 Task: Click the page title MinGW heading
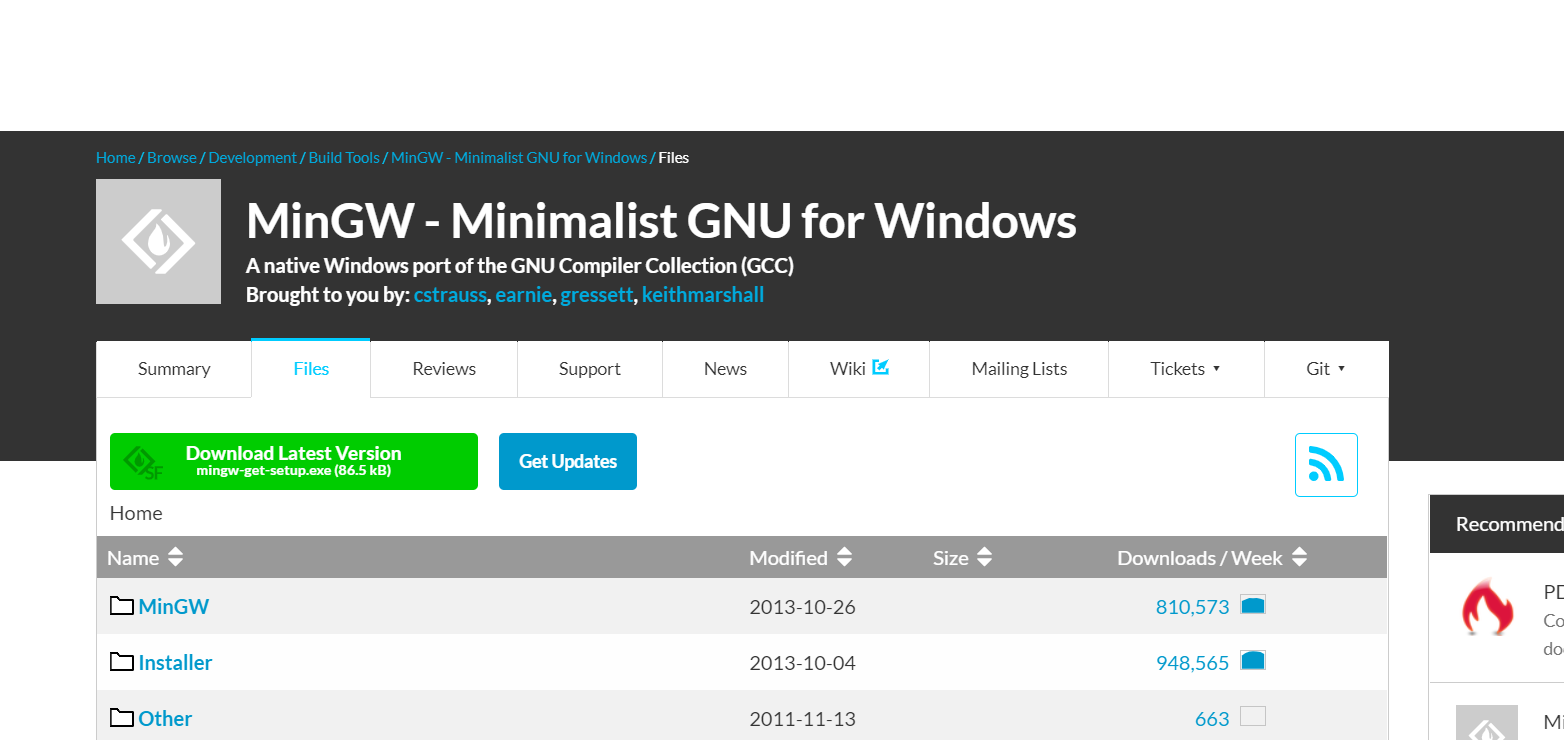point(661,221)
